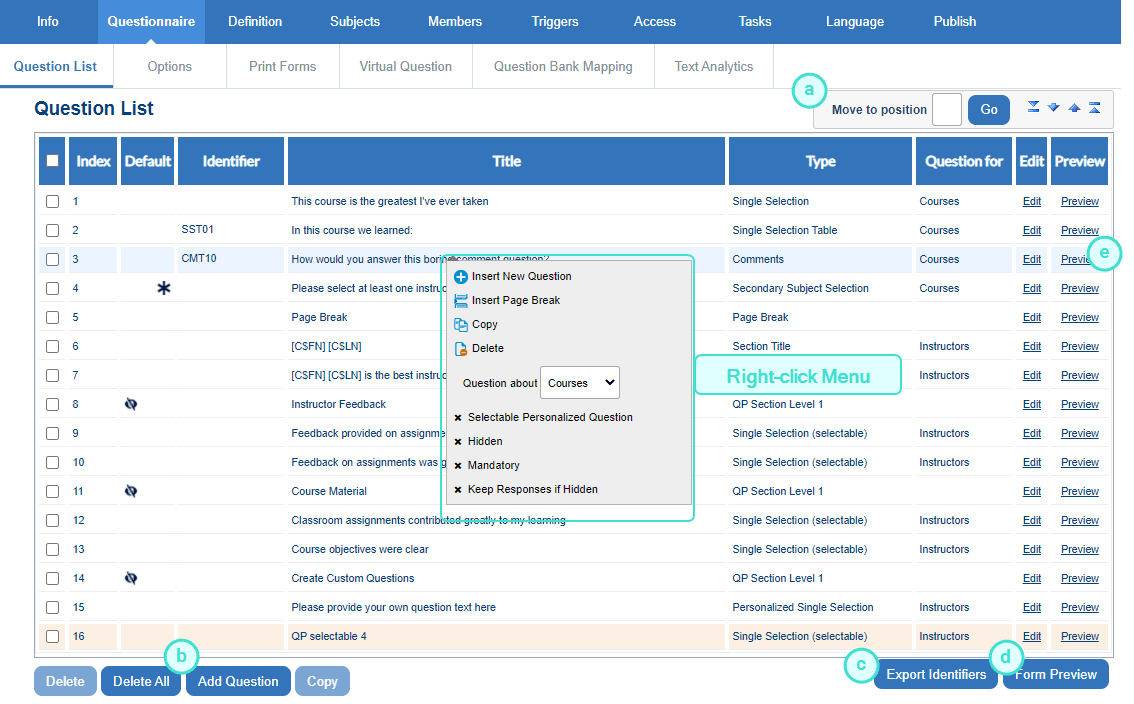
Task: Select checkbox of QP selectable 4 row
Action: tap(52, 636)
